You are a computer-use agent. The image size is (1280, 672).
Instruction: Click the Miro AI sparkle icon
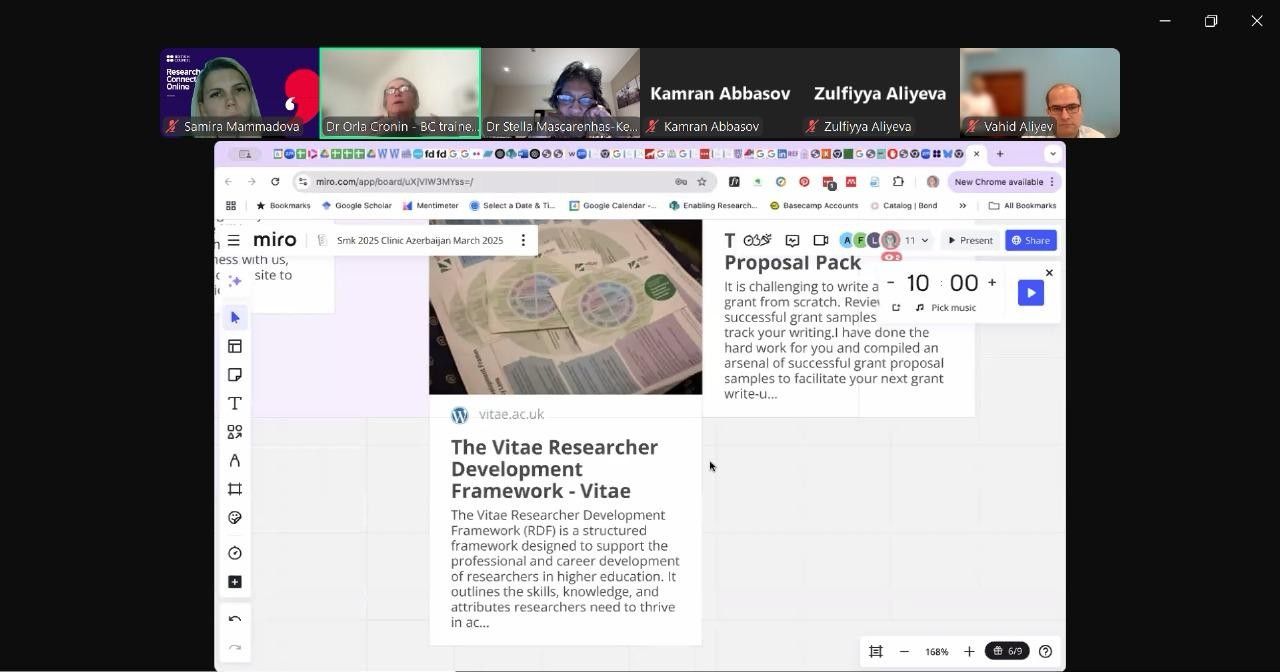(235, 282)
